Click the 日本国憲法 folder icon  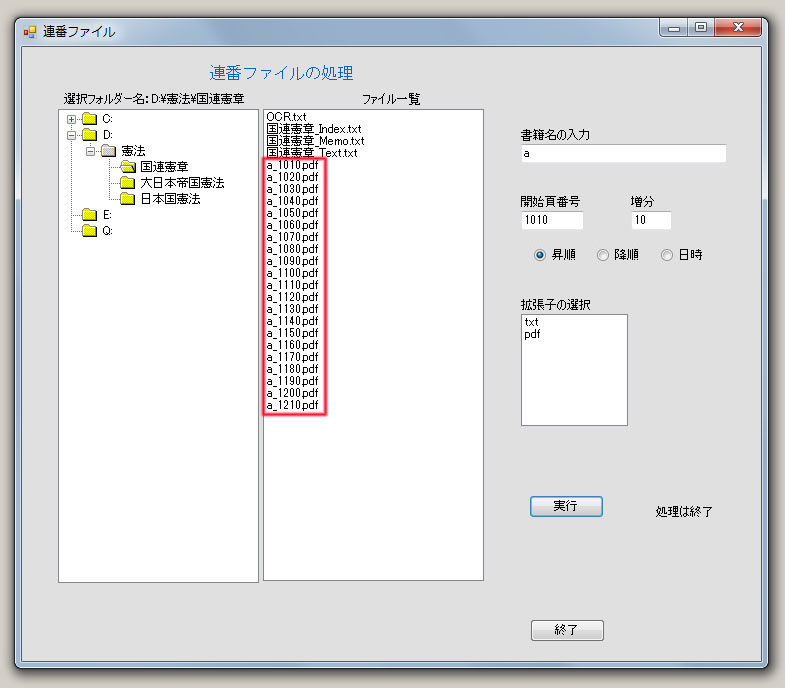[x=128, y=199]
